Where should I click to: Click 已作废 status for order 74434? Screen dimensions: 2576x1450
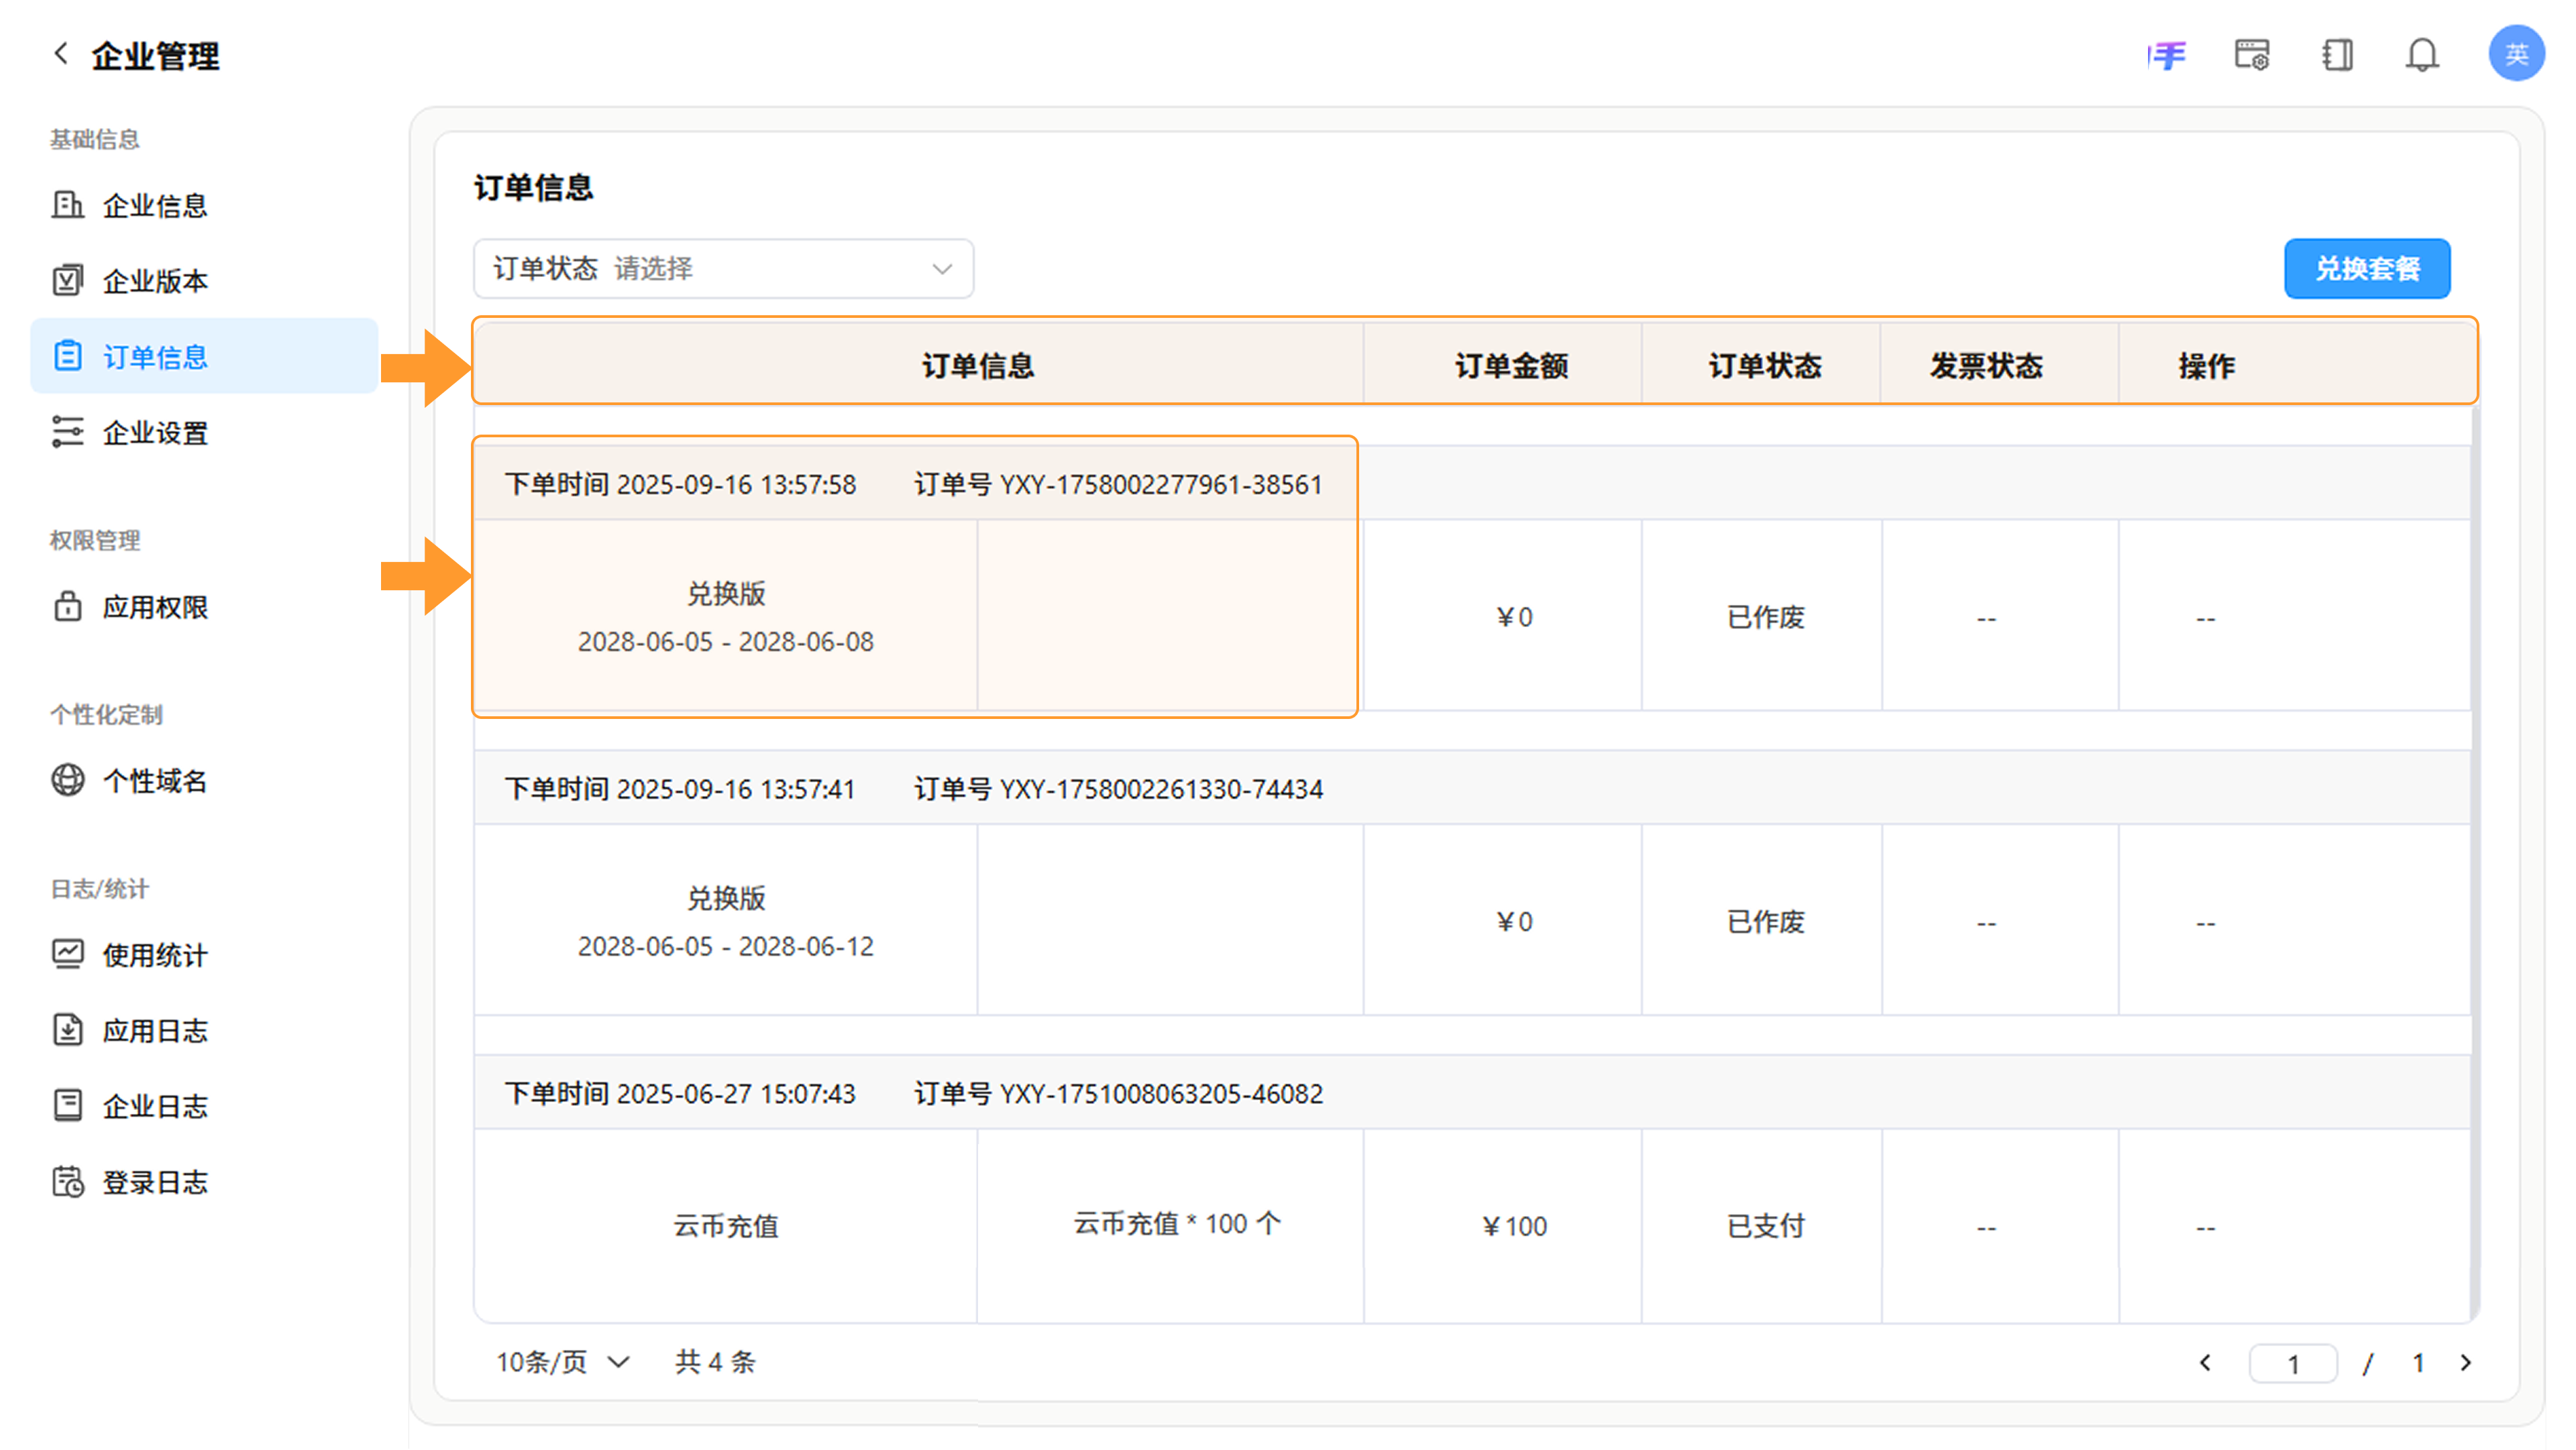click(1765, 922)
